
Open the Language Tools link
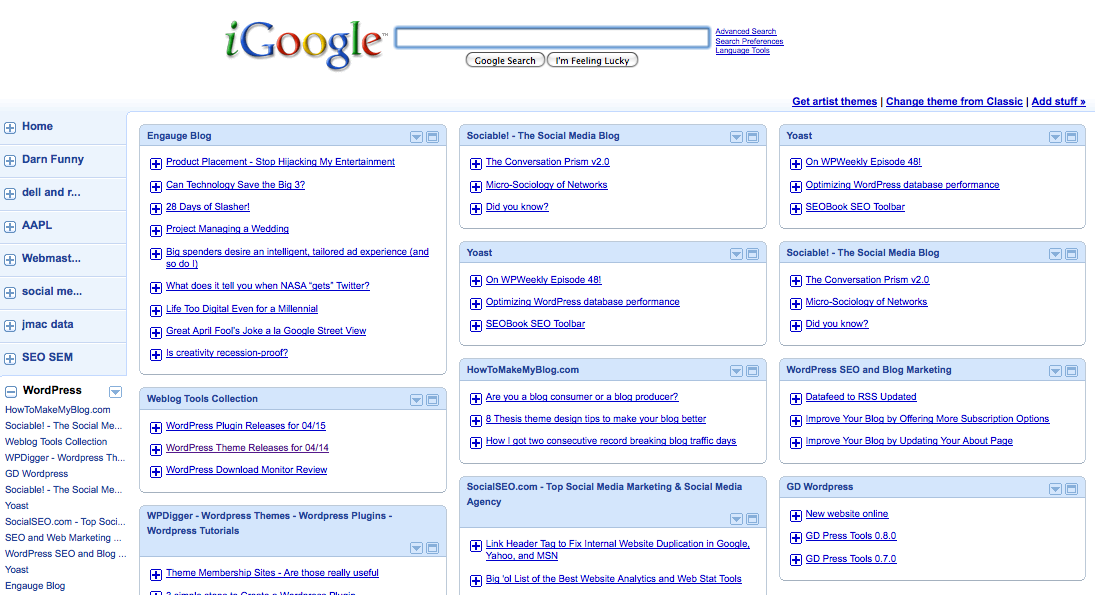(x=742, y=50)
